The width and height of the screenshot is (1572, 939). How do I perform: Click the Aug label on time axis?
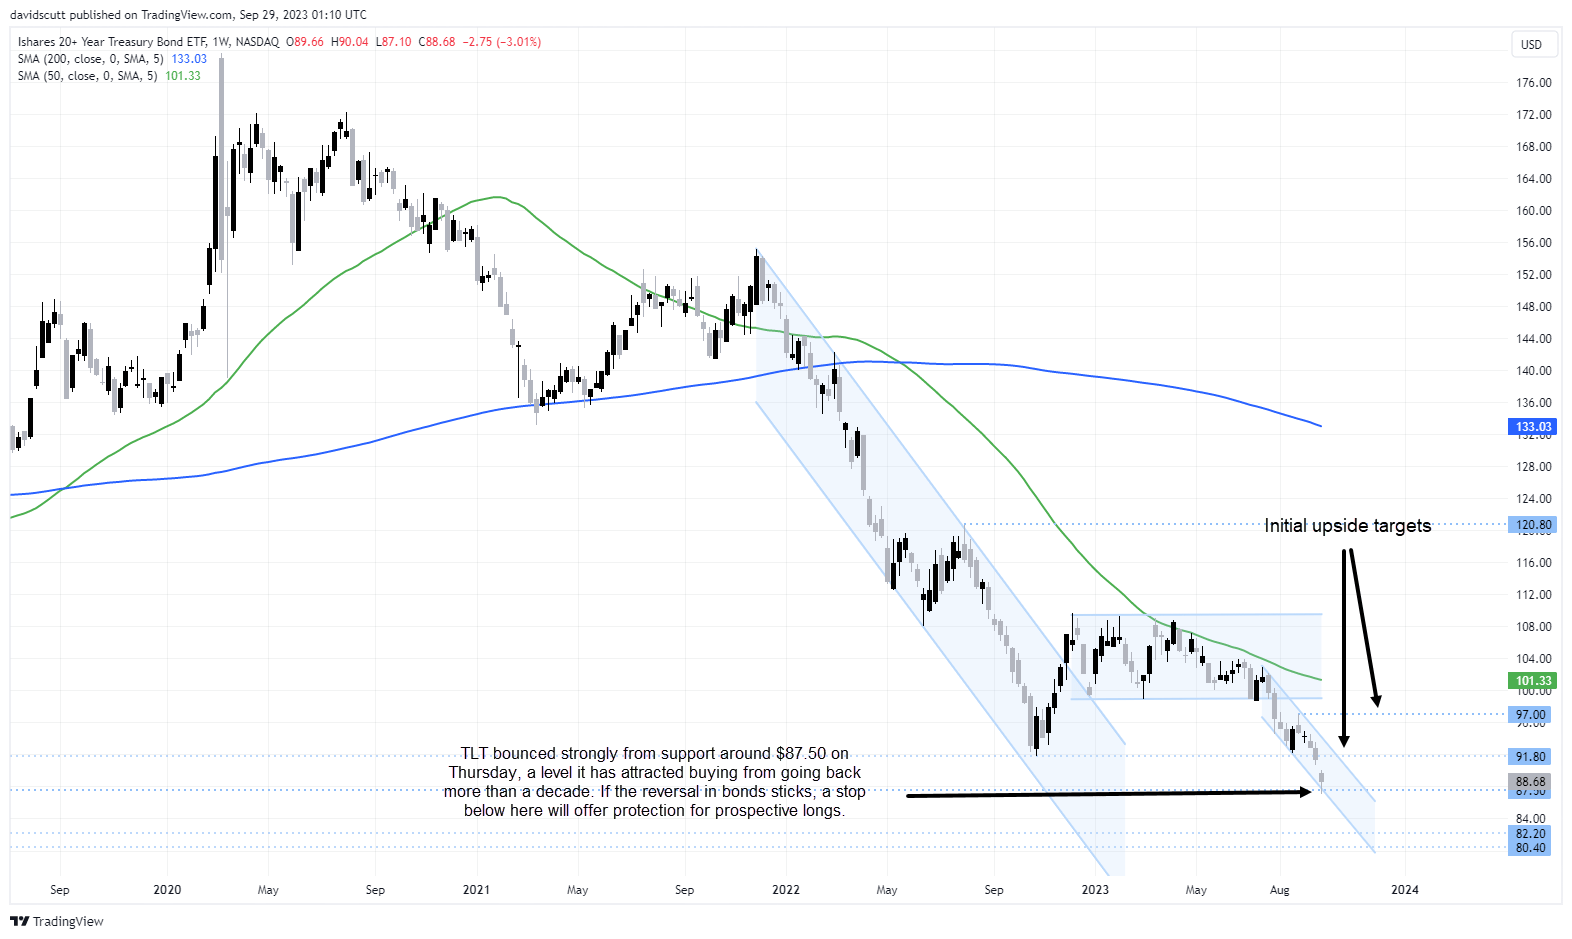1280,890
